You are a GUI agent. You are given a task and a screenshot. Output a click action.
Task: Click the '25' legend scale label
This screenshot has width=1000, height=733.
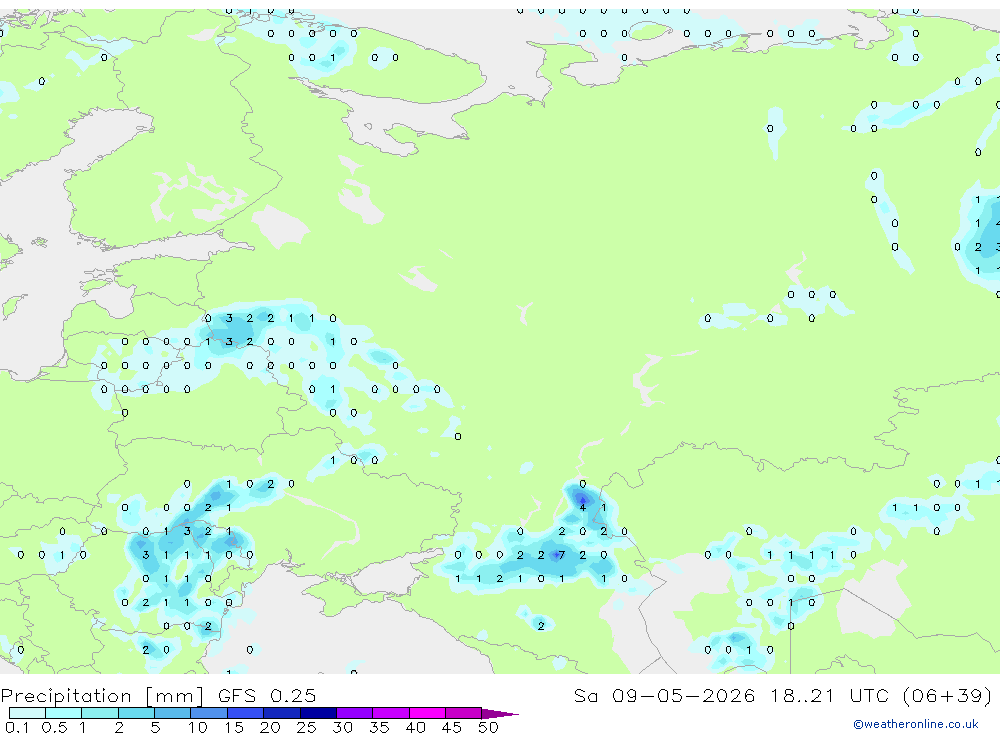click(307, 727)
